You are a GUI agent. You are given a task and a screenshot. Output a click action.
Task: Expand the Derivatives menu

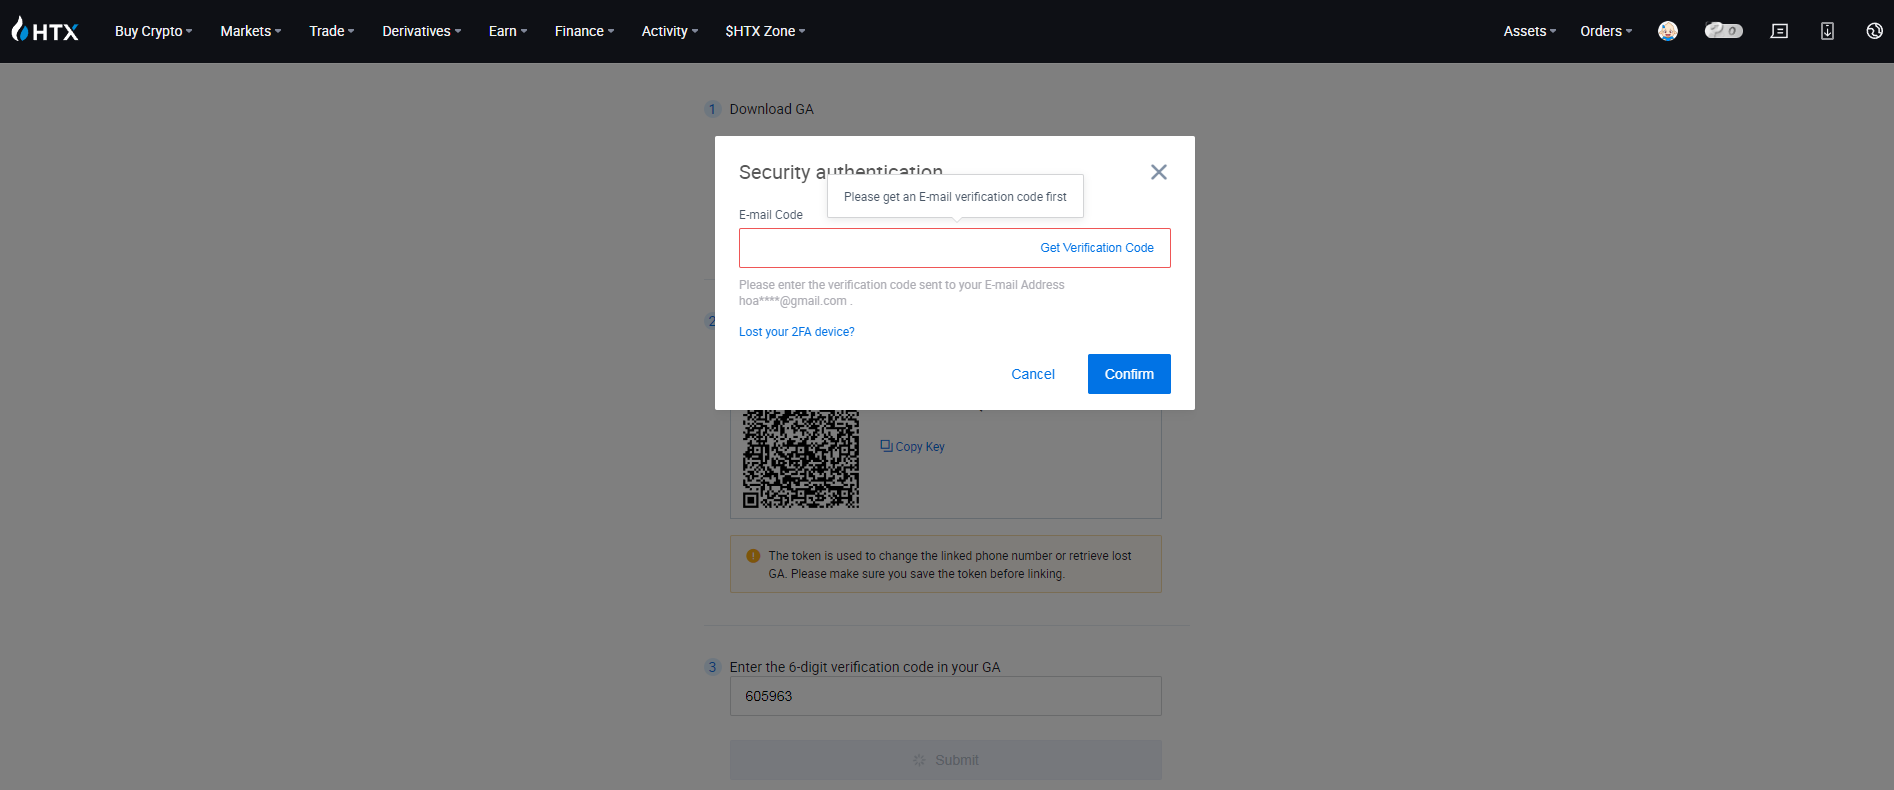[x=422, y=31]
